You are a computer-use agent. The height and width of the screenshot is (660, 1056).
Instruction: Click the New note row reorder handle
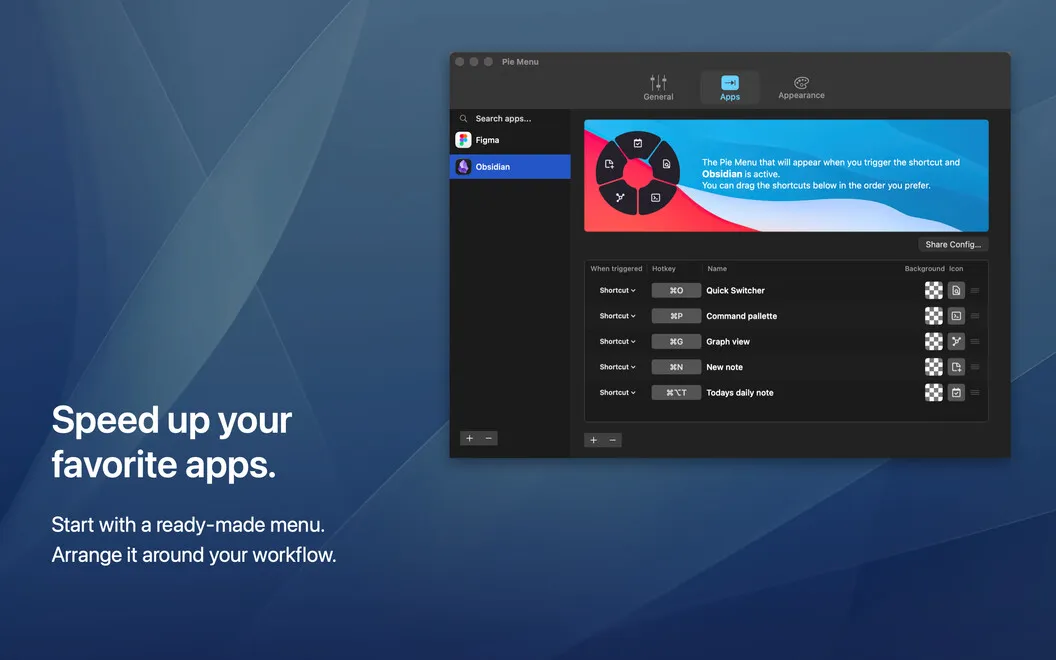975,367
